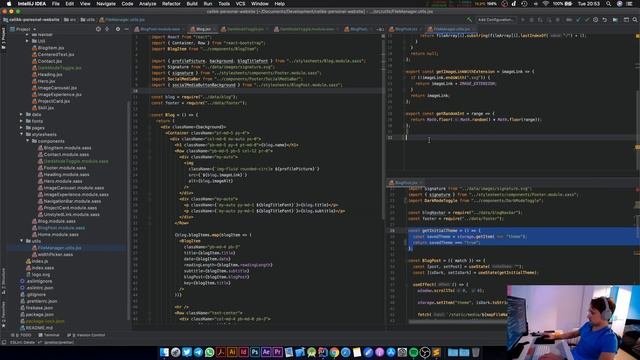Expand the fonts folder
The height and width of the screenshot is (360, 640).
pyautogui.click(x=21, y=121)
